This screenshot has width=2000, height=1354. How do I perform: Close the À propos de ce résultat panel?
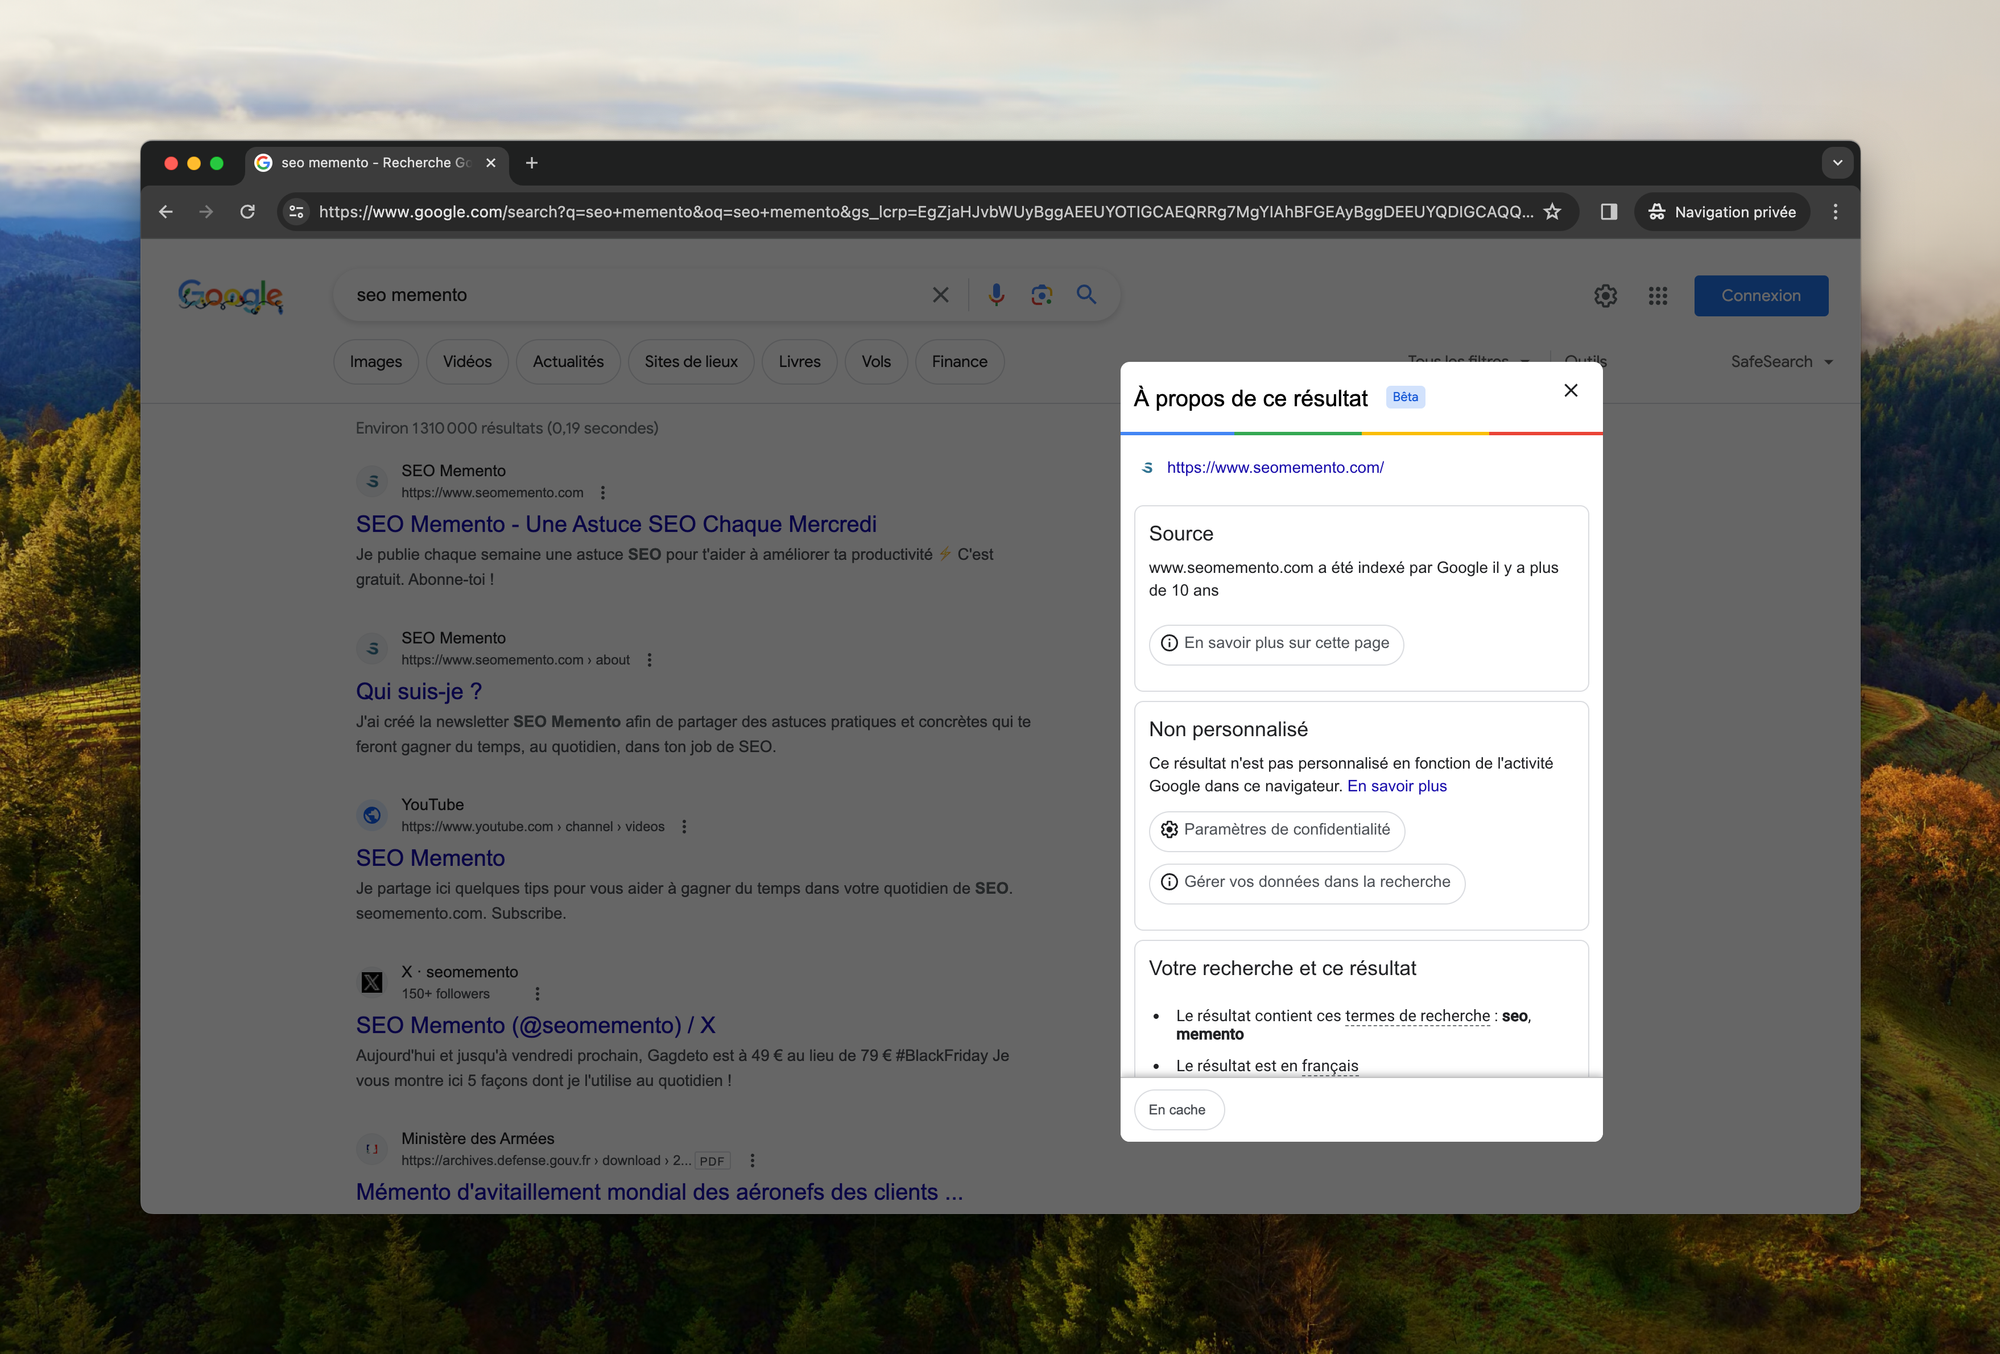[1571, 390]
